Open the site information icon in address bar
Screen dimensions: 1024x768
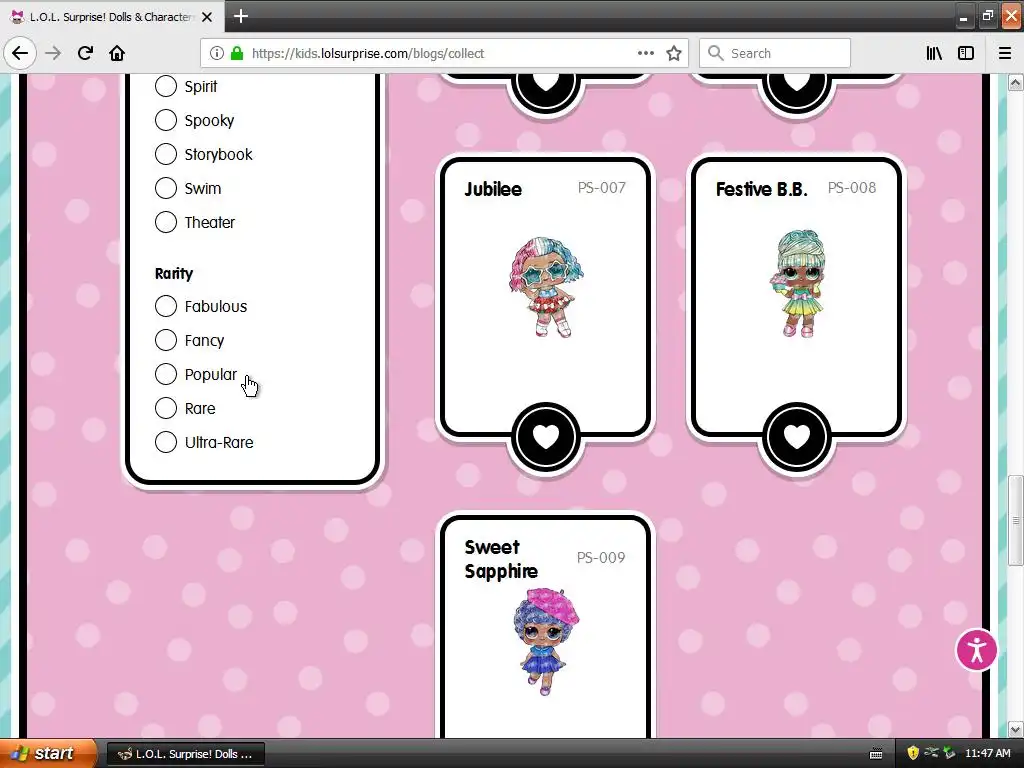pyautogui.click(x=216, y=54)
